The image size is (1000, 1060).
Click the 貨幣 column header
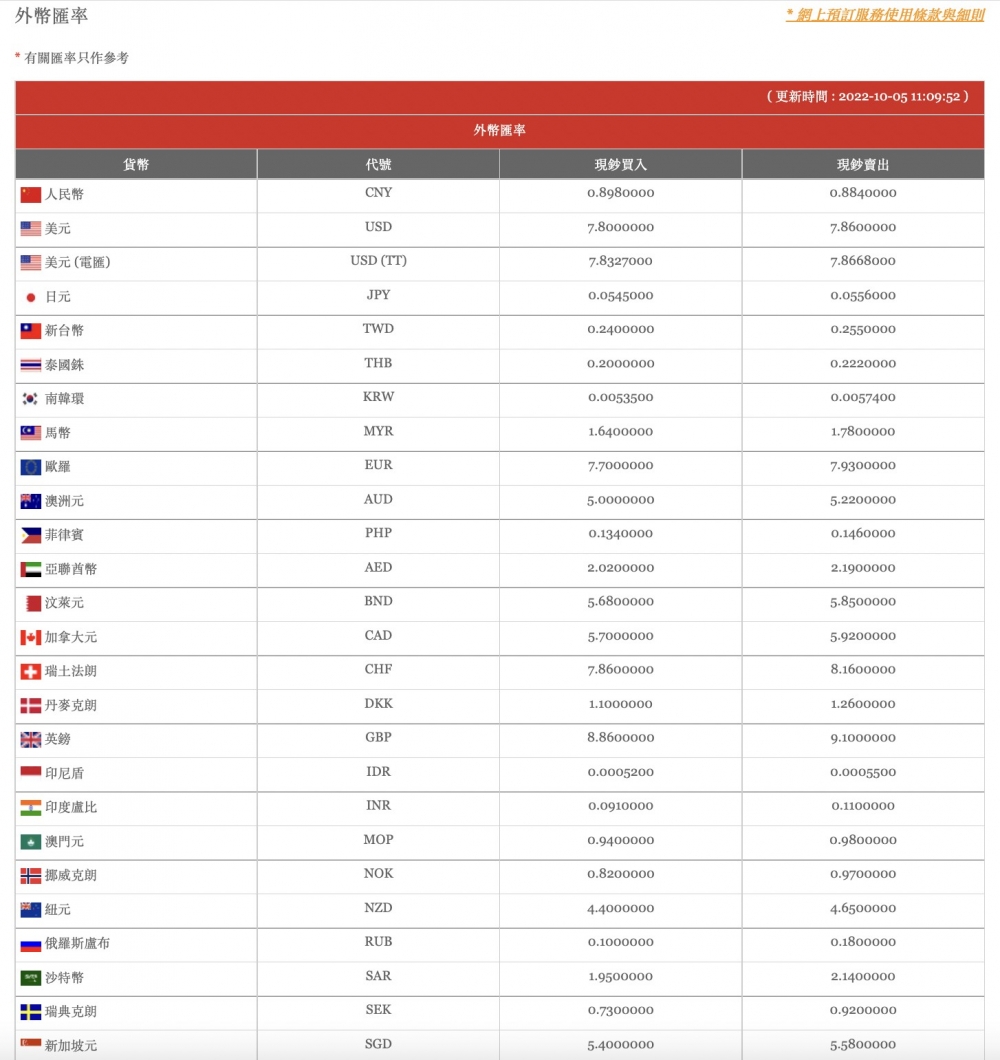pyautogui.click(x=135, y=163)
